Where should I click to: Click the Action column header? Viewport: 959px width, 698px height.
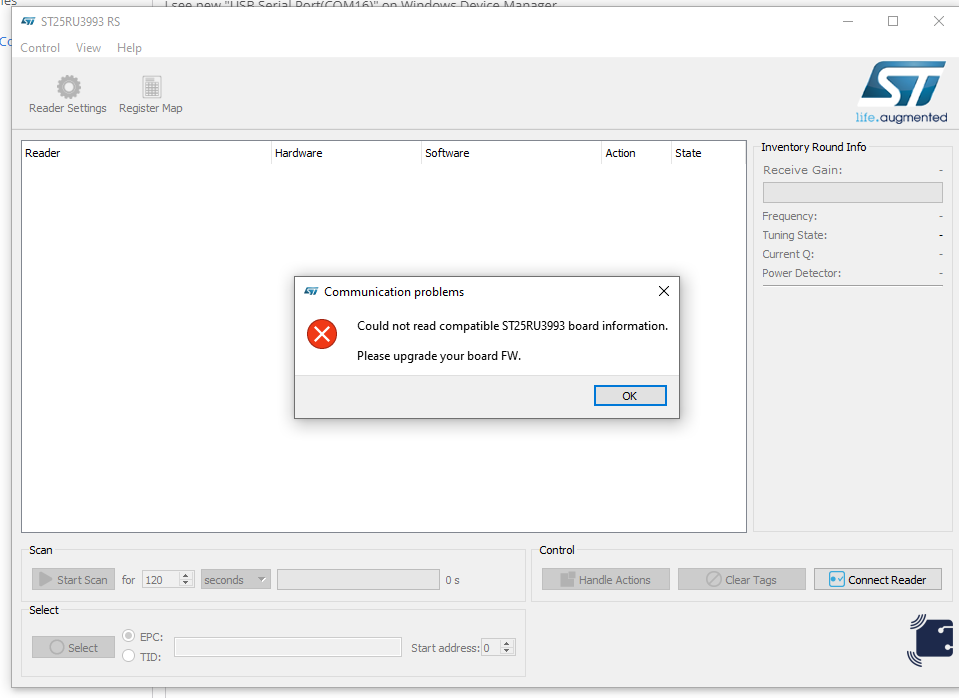click(x=636, y=153)
